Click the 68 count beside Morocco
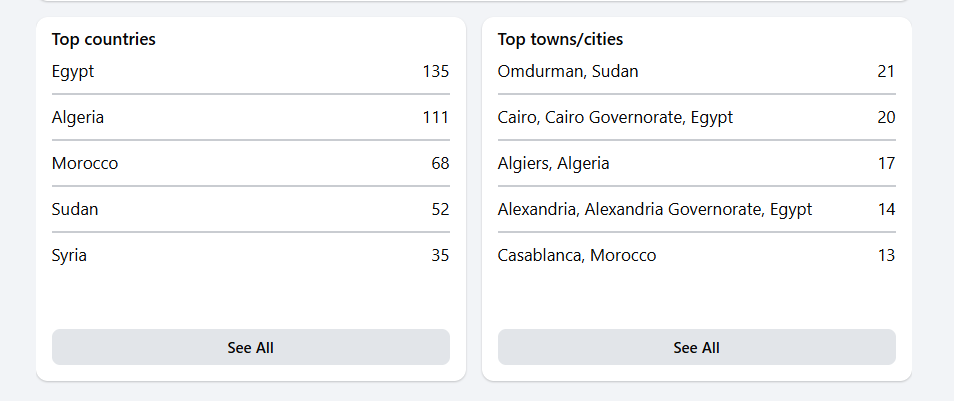The height and width of the screenshot is (401, 954). tap(440, 163)
